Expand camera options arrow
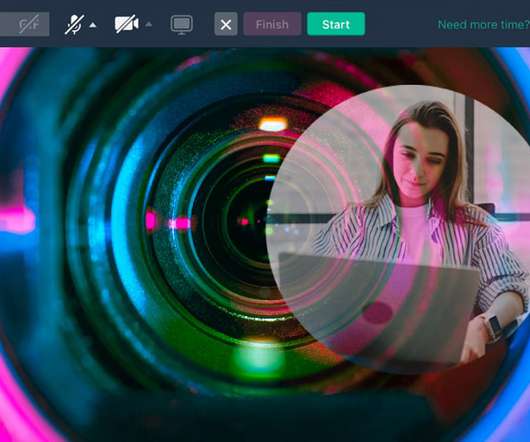 click(x=148, y=24)
